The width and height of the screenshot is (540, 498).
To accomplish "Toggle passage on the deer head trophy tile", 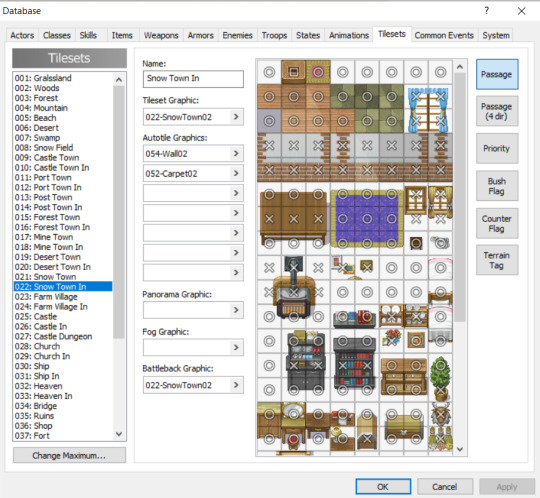I will pyautogui.click(x=440, y=414).
